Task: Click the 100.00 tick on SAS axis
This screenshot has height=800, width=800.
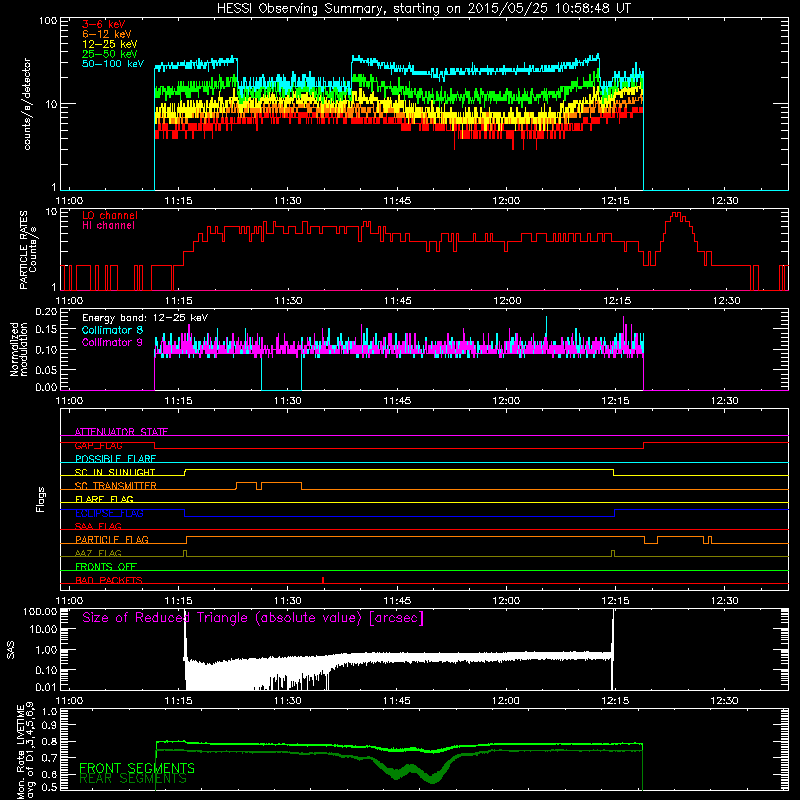Action: point(40,612)
